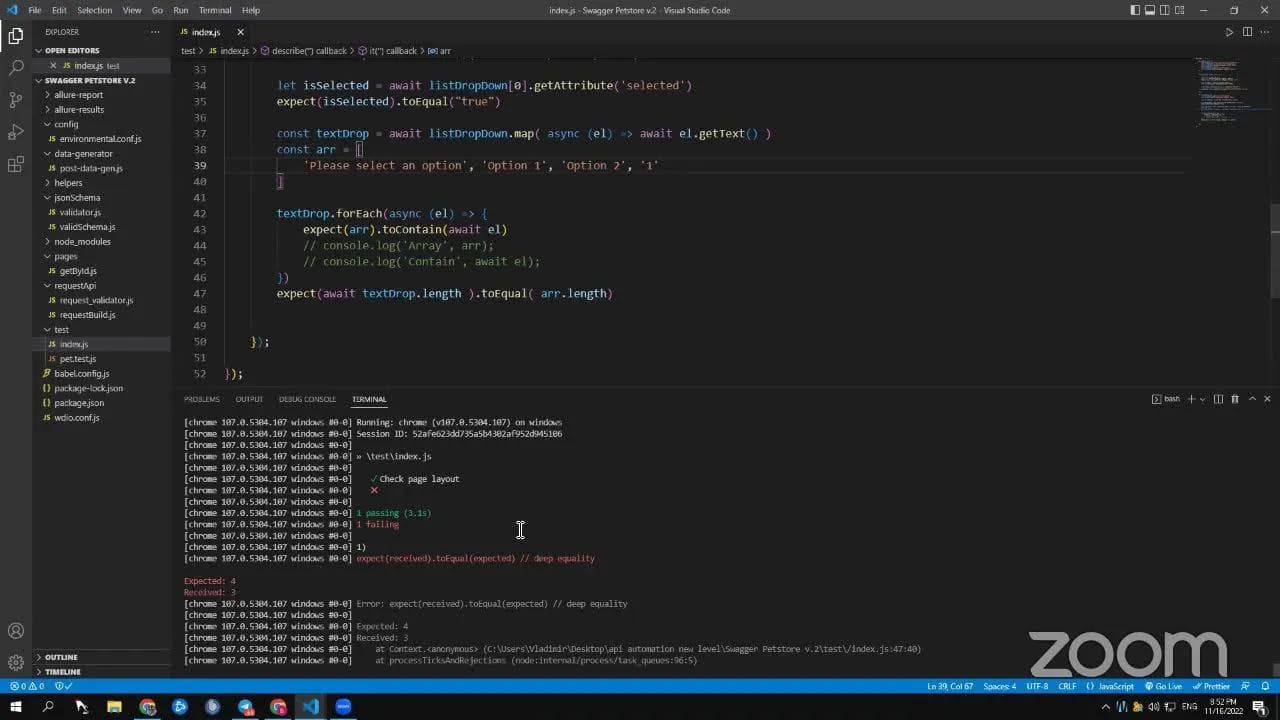The width and height of the screenshot is (1280, 720).
Task: Open the Selection menu
Action: tap(95, 10)
